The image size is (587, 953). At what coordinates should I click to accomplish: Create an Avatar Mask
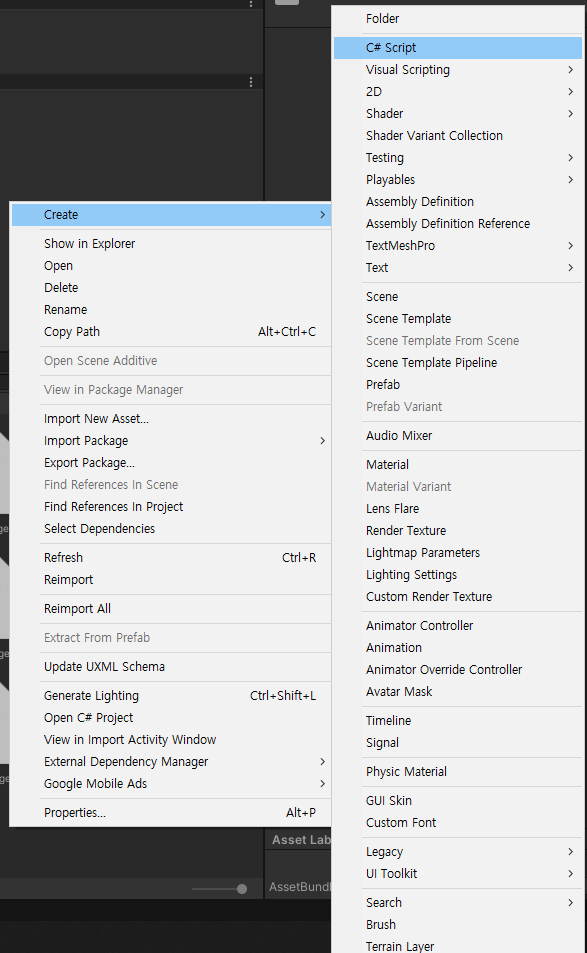(x=458, y=692)
